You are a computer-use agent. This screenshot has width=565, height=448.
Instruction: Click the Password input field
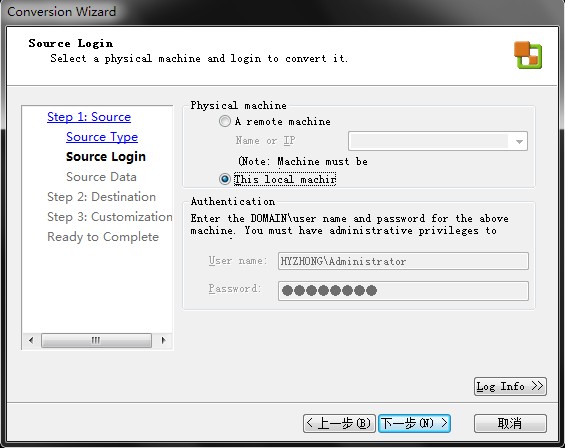click(x=403, y=290)
